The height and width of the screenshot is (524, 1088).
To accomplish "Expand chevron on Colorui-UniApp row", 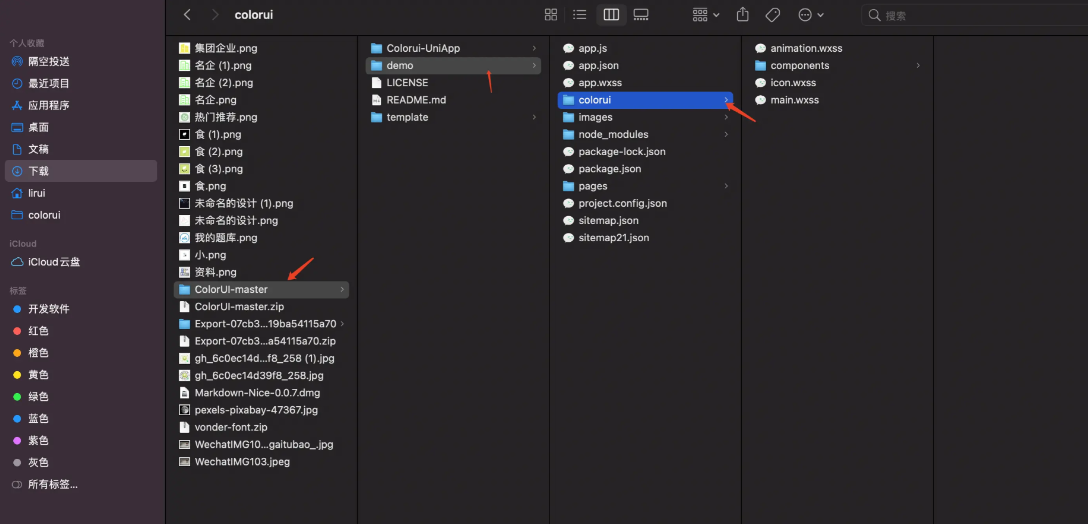I will coord(534,49).
